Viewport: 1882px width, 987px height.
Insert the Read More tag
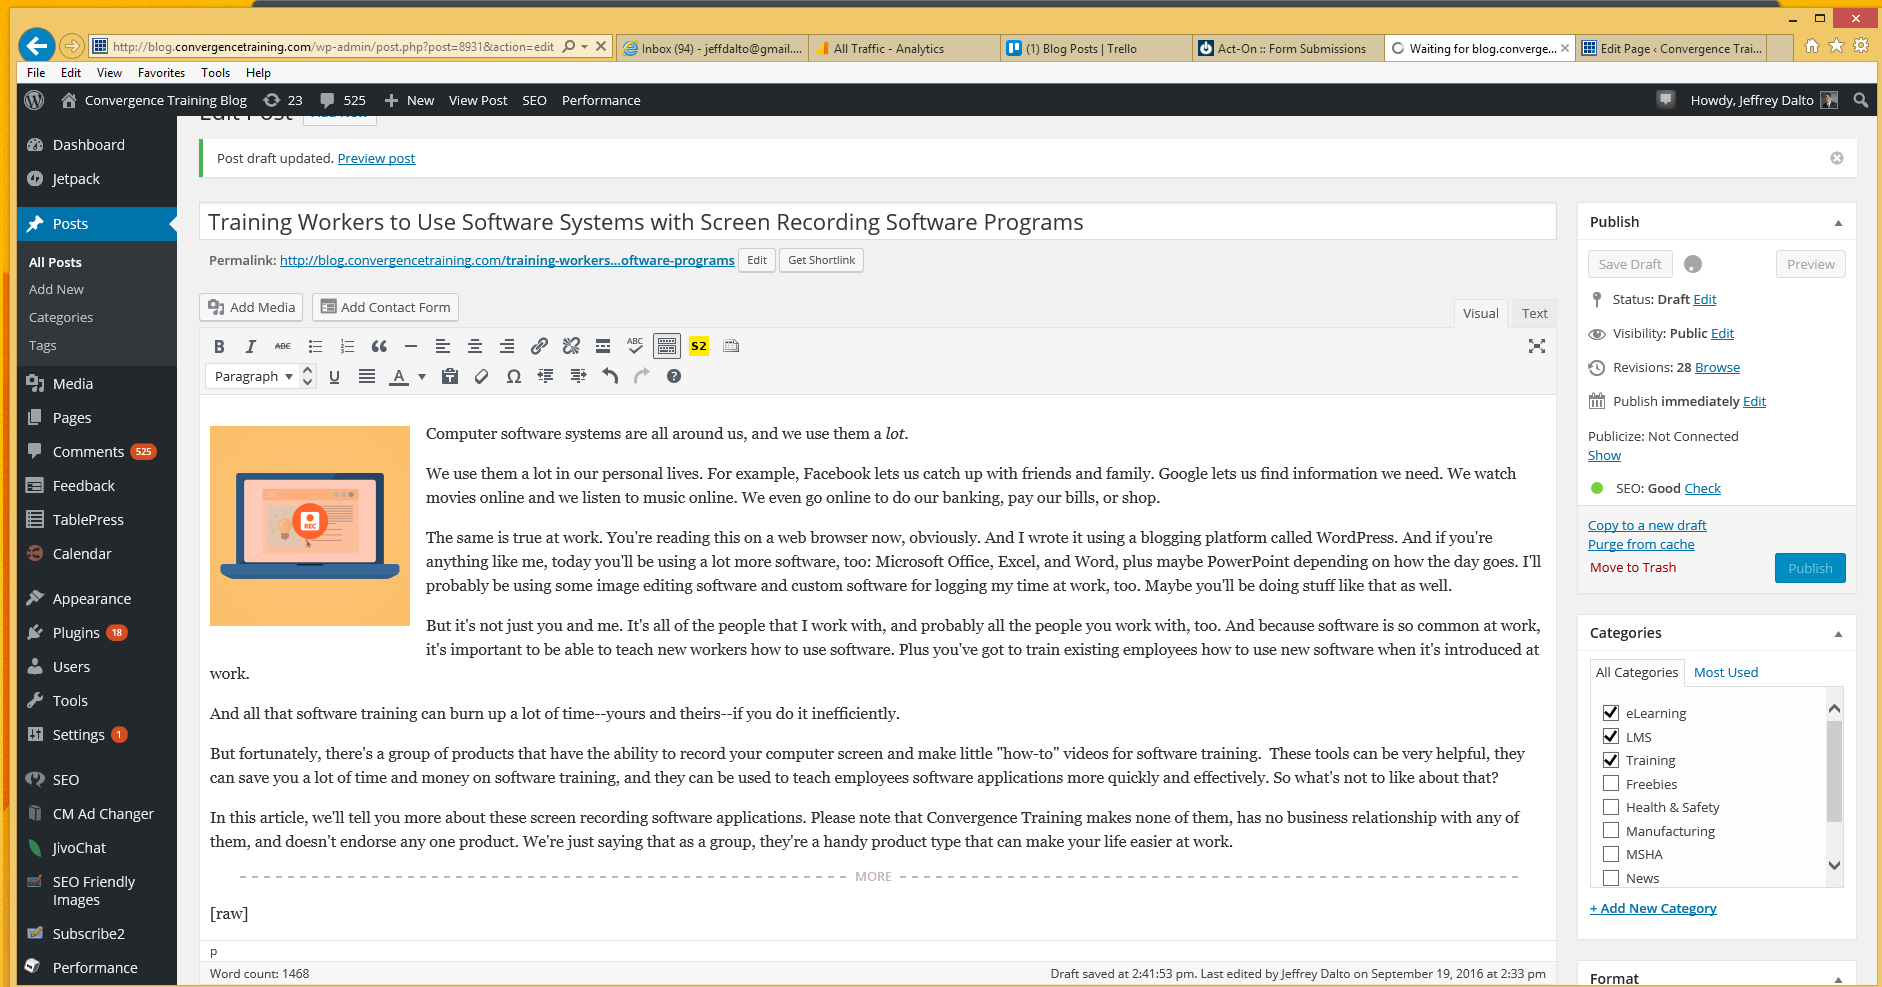point(603,346)
